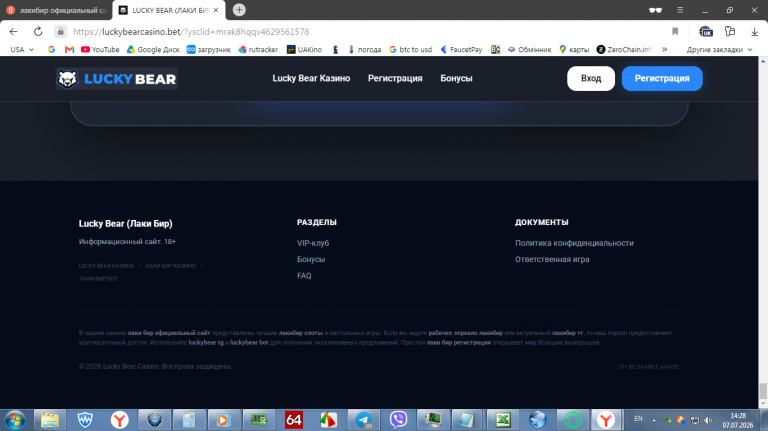
Task: Open the btc to usd bookmark
Action: 411,49
